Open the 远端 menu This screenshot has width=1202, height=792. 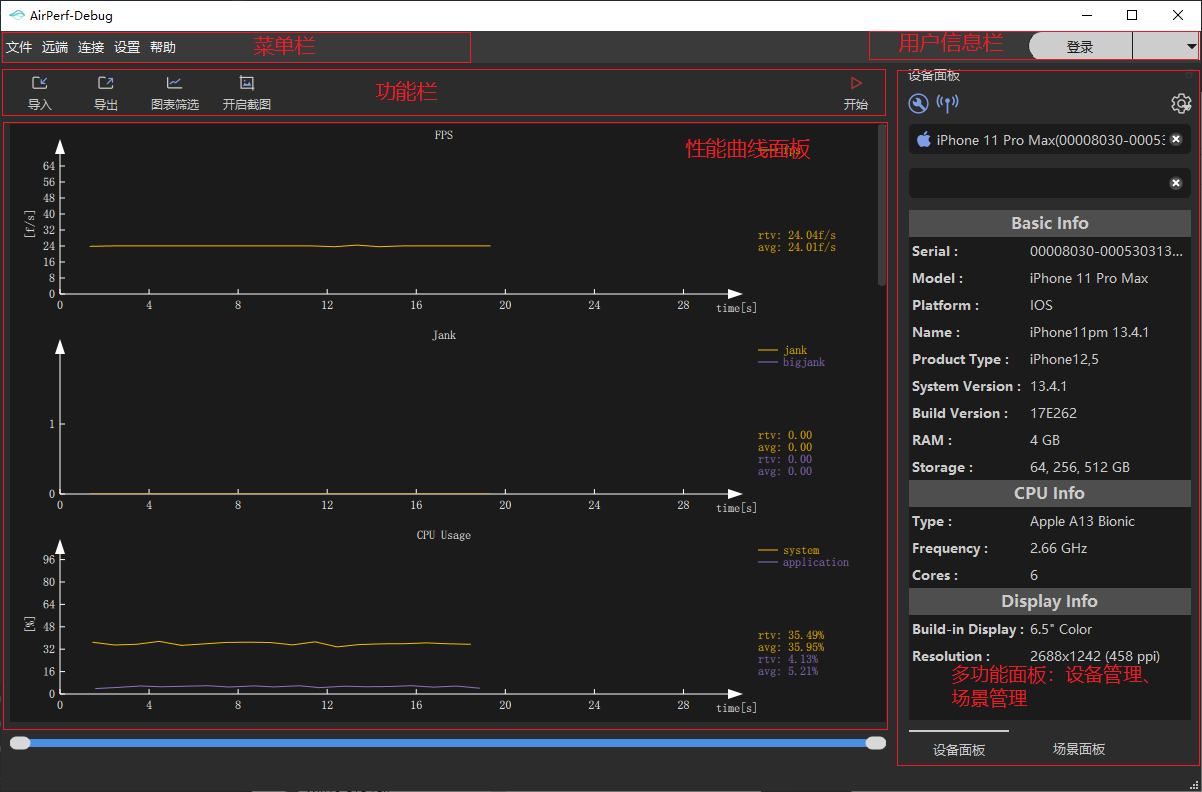(55, 47)
